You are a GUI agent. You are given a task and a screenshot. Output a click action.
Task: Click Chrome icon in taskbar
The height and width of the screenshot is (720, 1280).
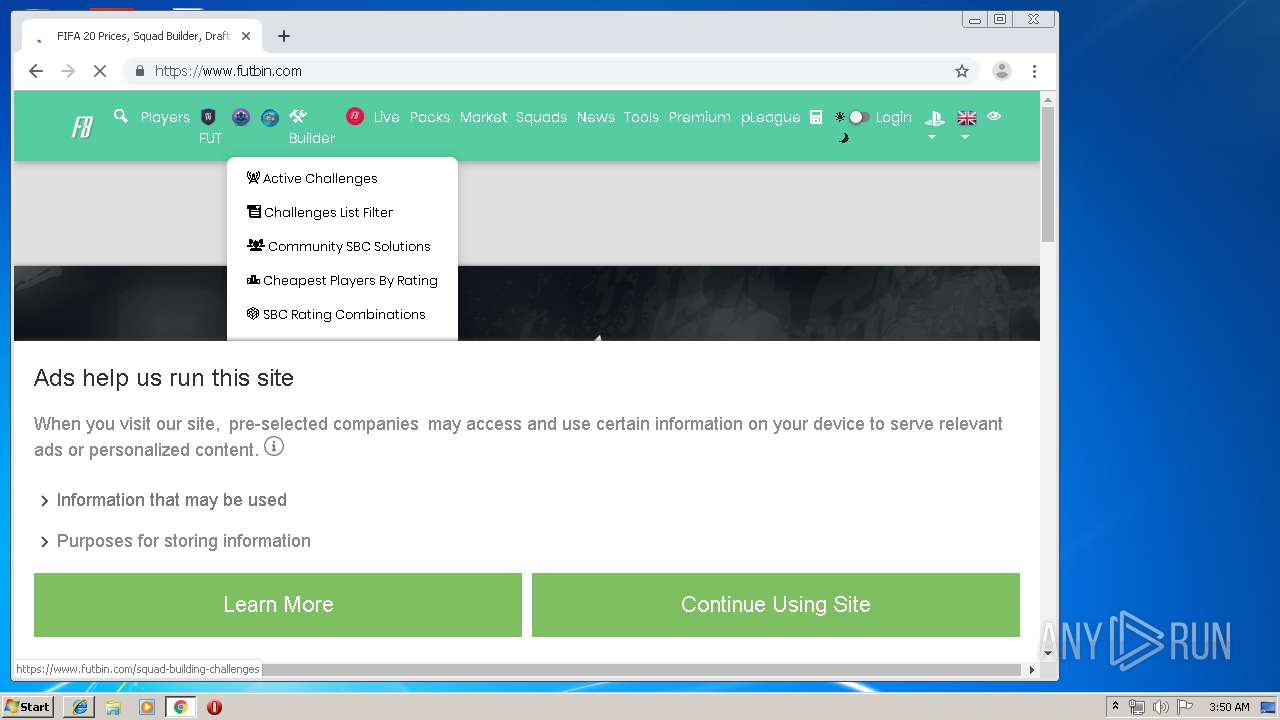point(180,707)
